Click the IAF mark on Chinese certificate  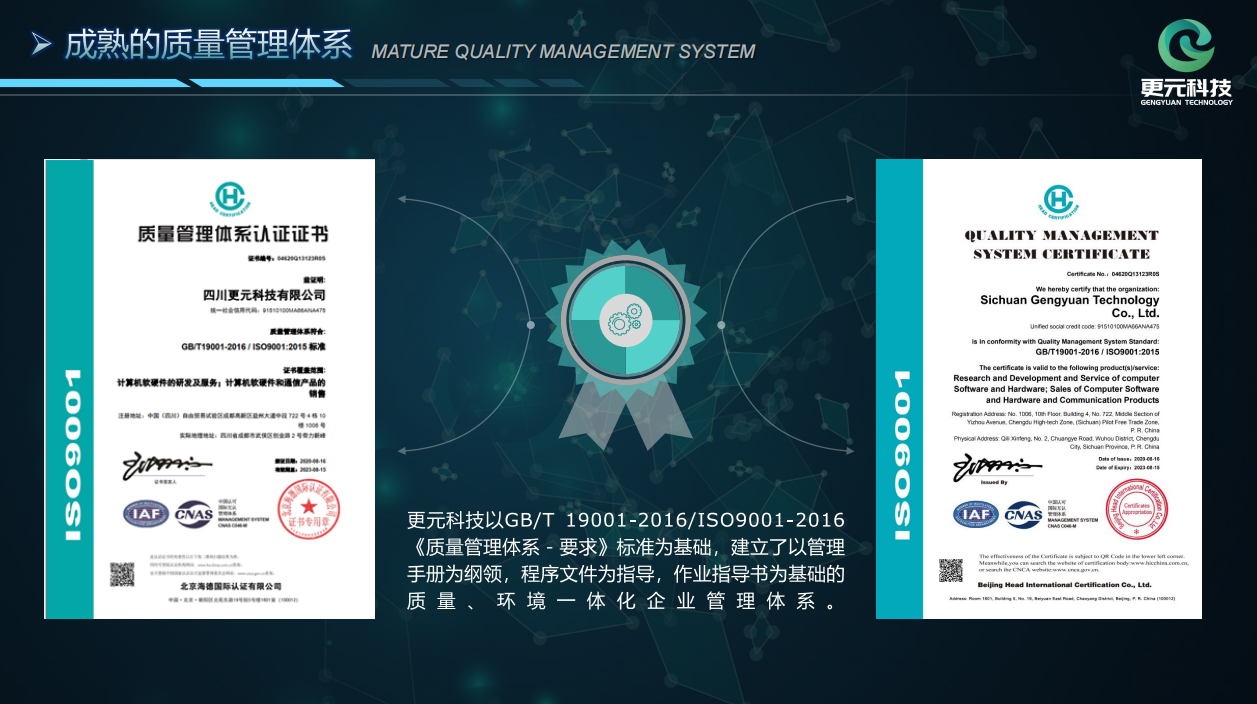click(146, 514)
